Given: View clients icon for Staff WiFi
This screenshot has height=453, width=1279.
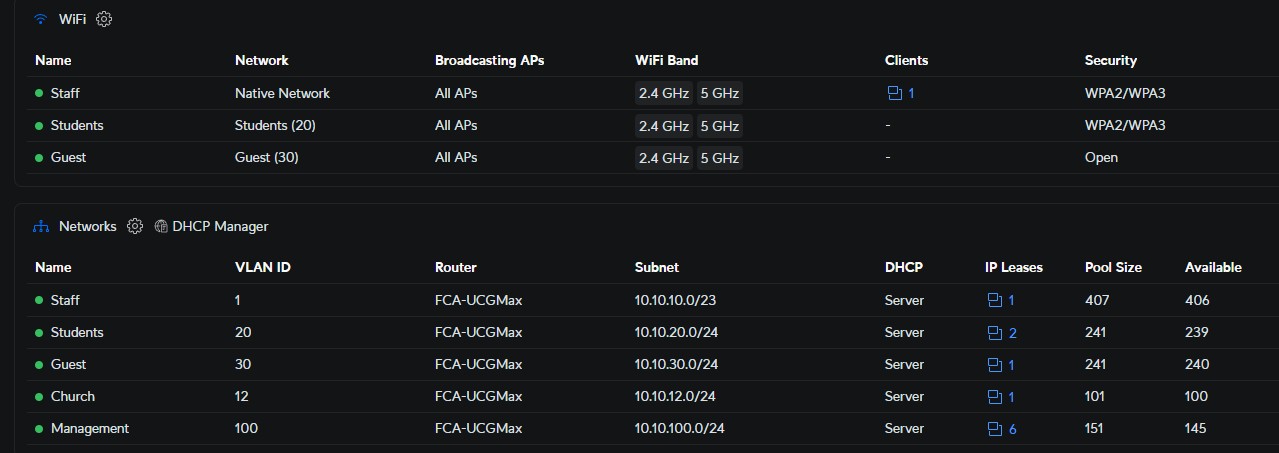Looking at the screenshot, I should [x=895, y=93].
